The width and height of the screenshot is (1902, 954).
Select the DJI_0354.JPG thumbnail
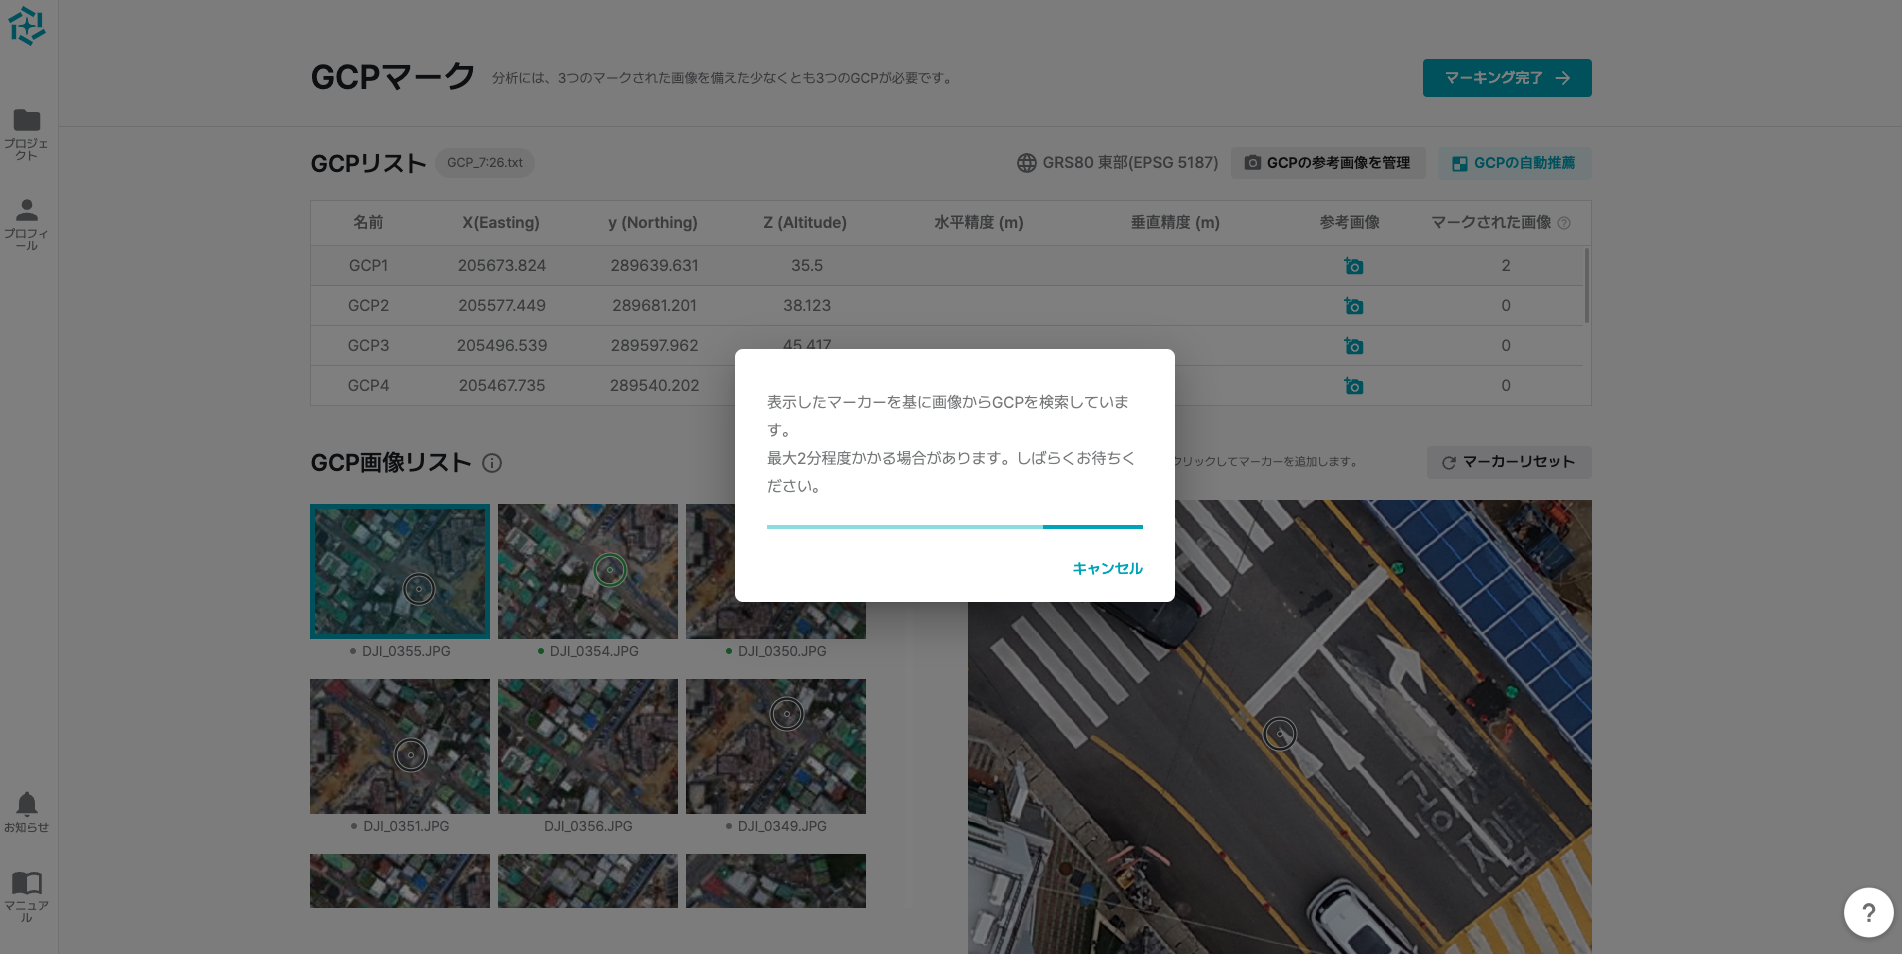(x=588, y=571)
